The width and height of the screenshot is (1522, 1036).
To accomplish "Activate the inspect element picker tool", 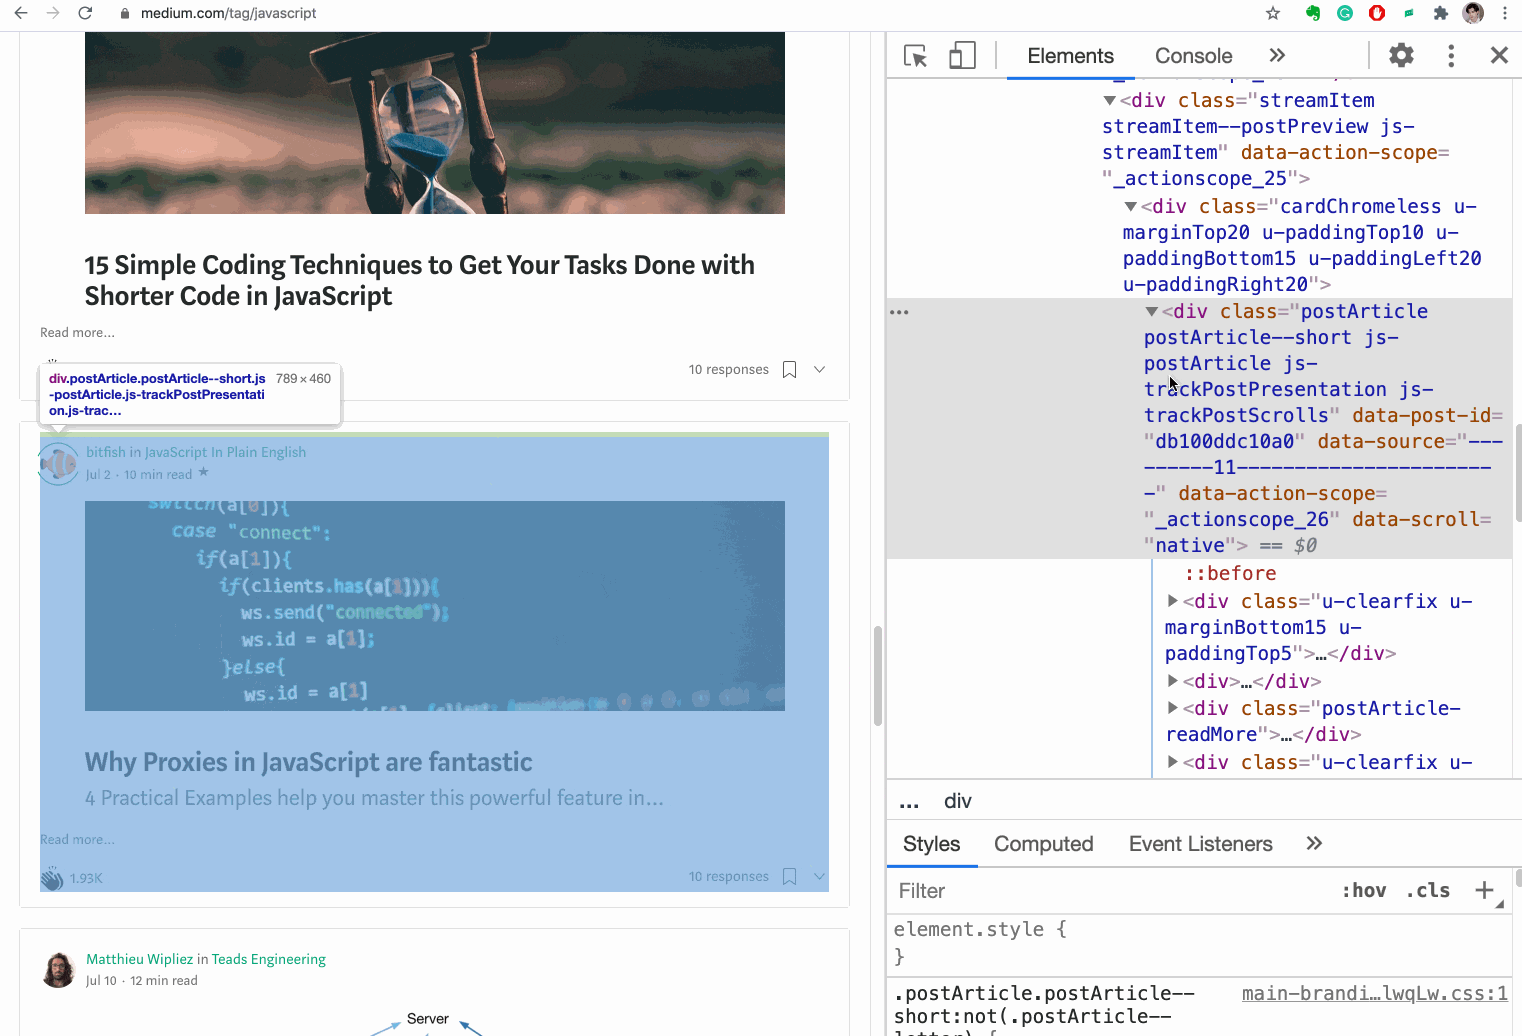I will [915, 56].
